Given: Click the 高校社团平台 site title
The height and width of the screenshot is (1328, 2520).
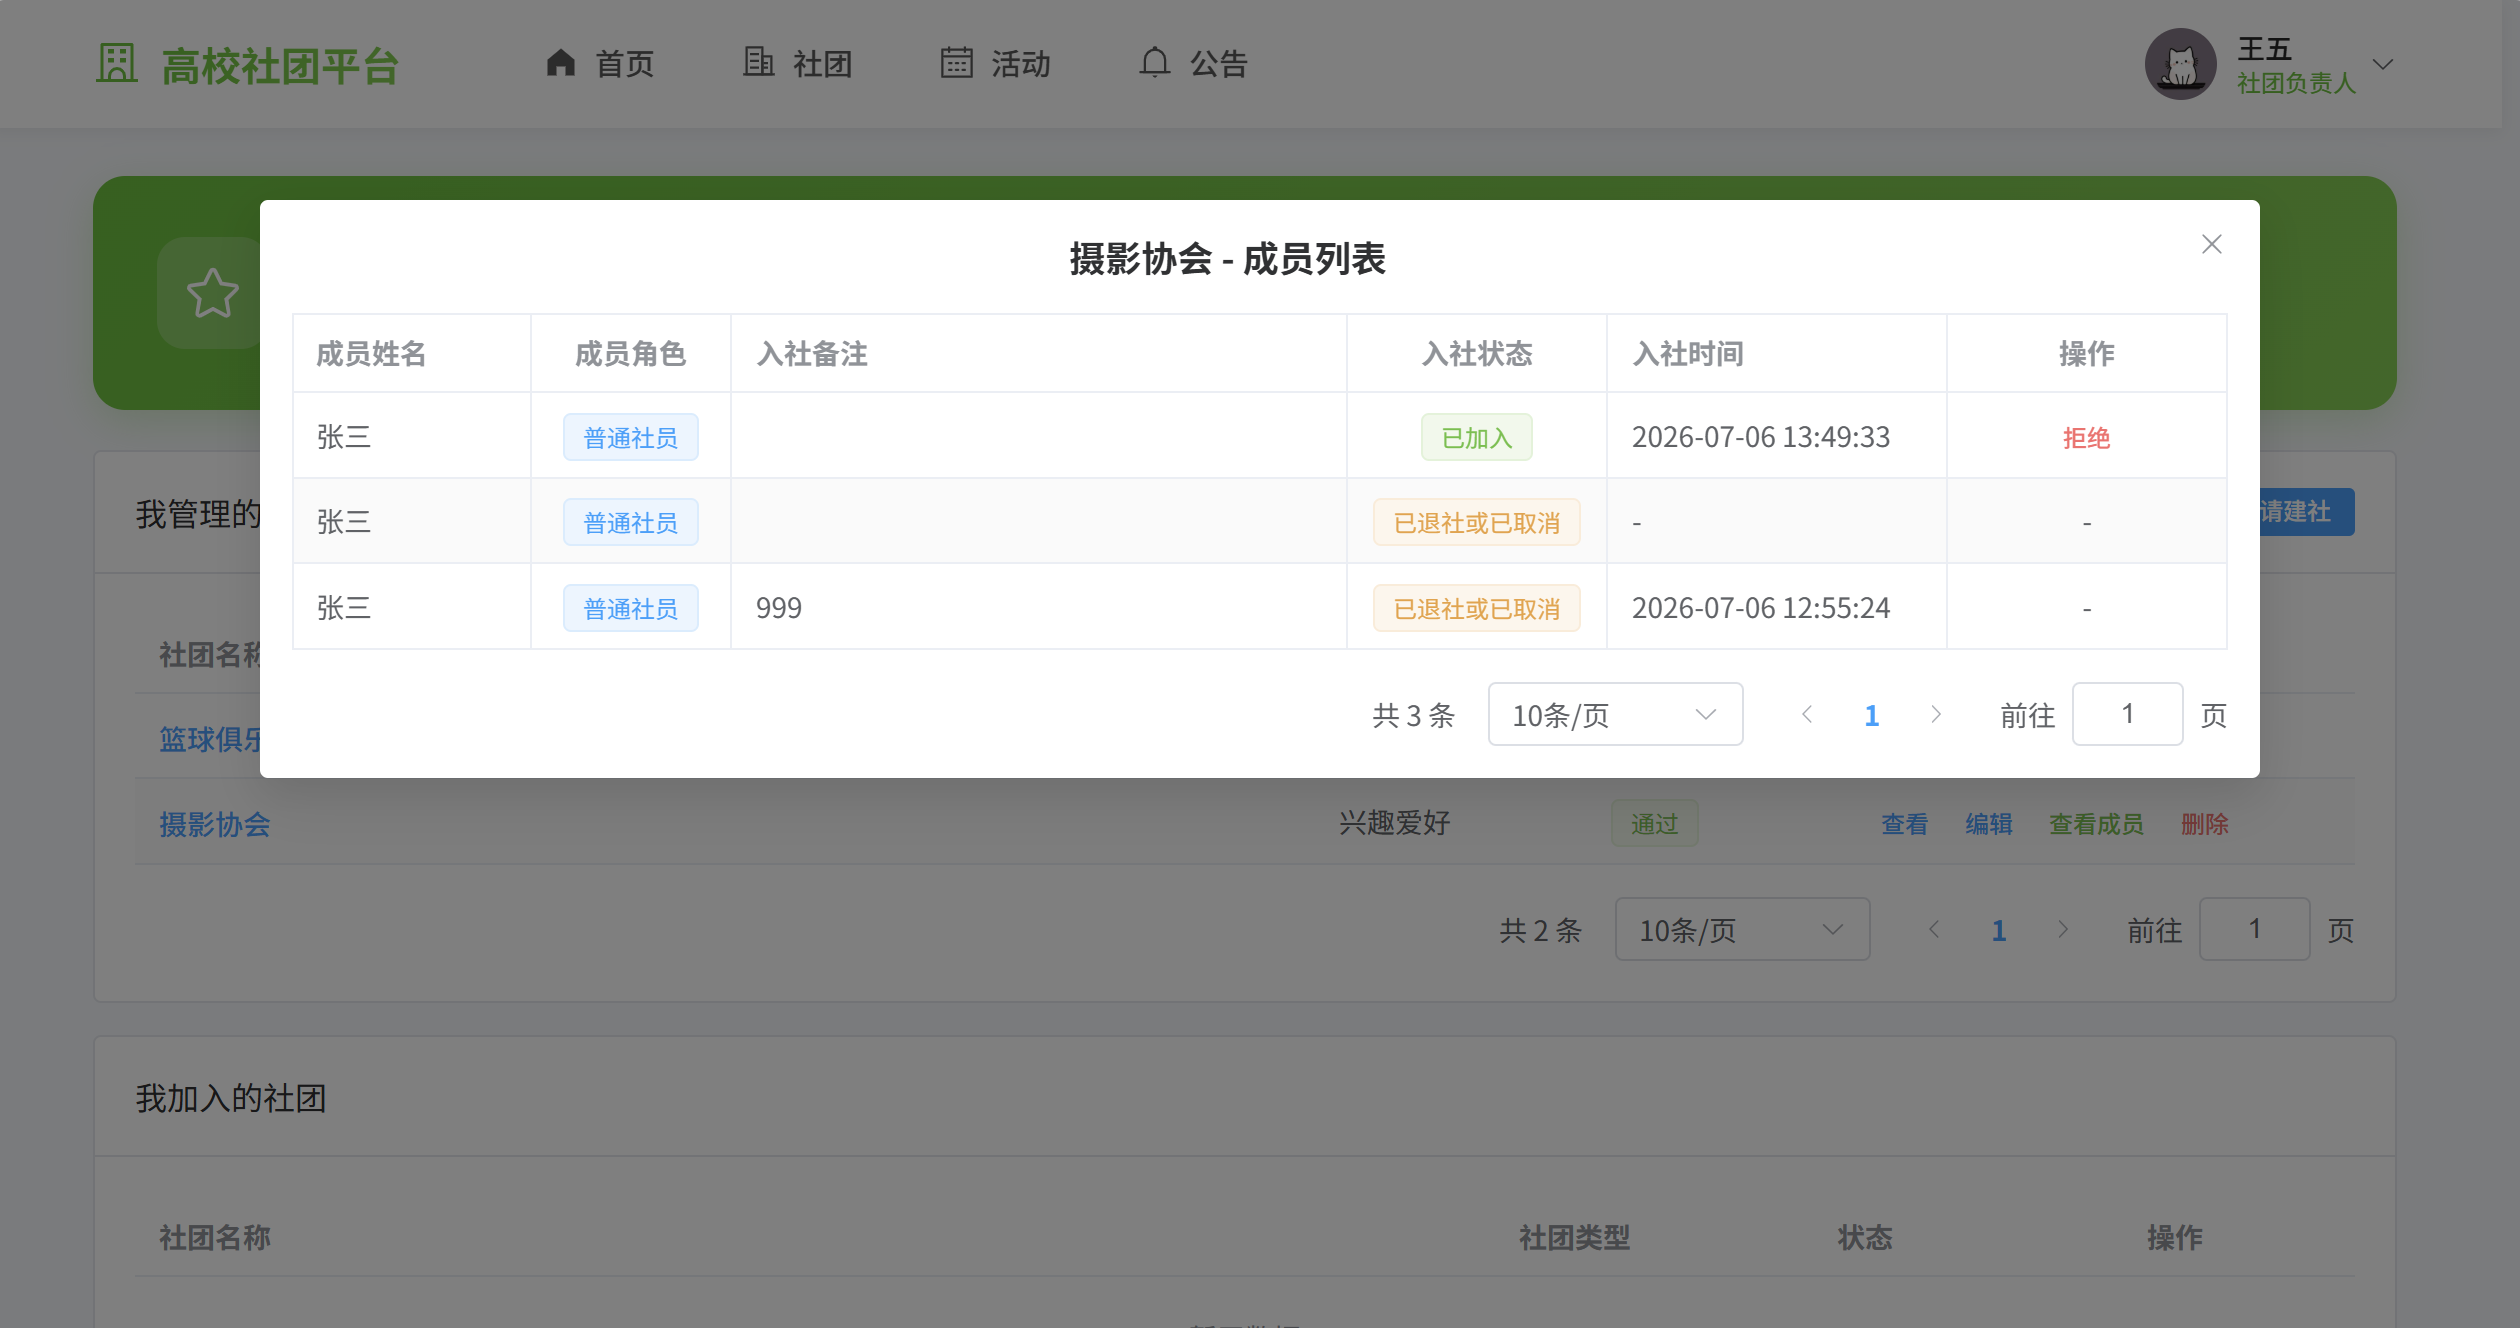Looking at the screenshot, I should (280, 66).
